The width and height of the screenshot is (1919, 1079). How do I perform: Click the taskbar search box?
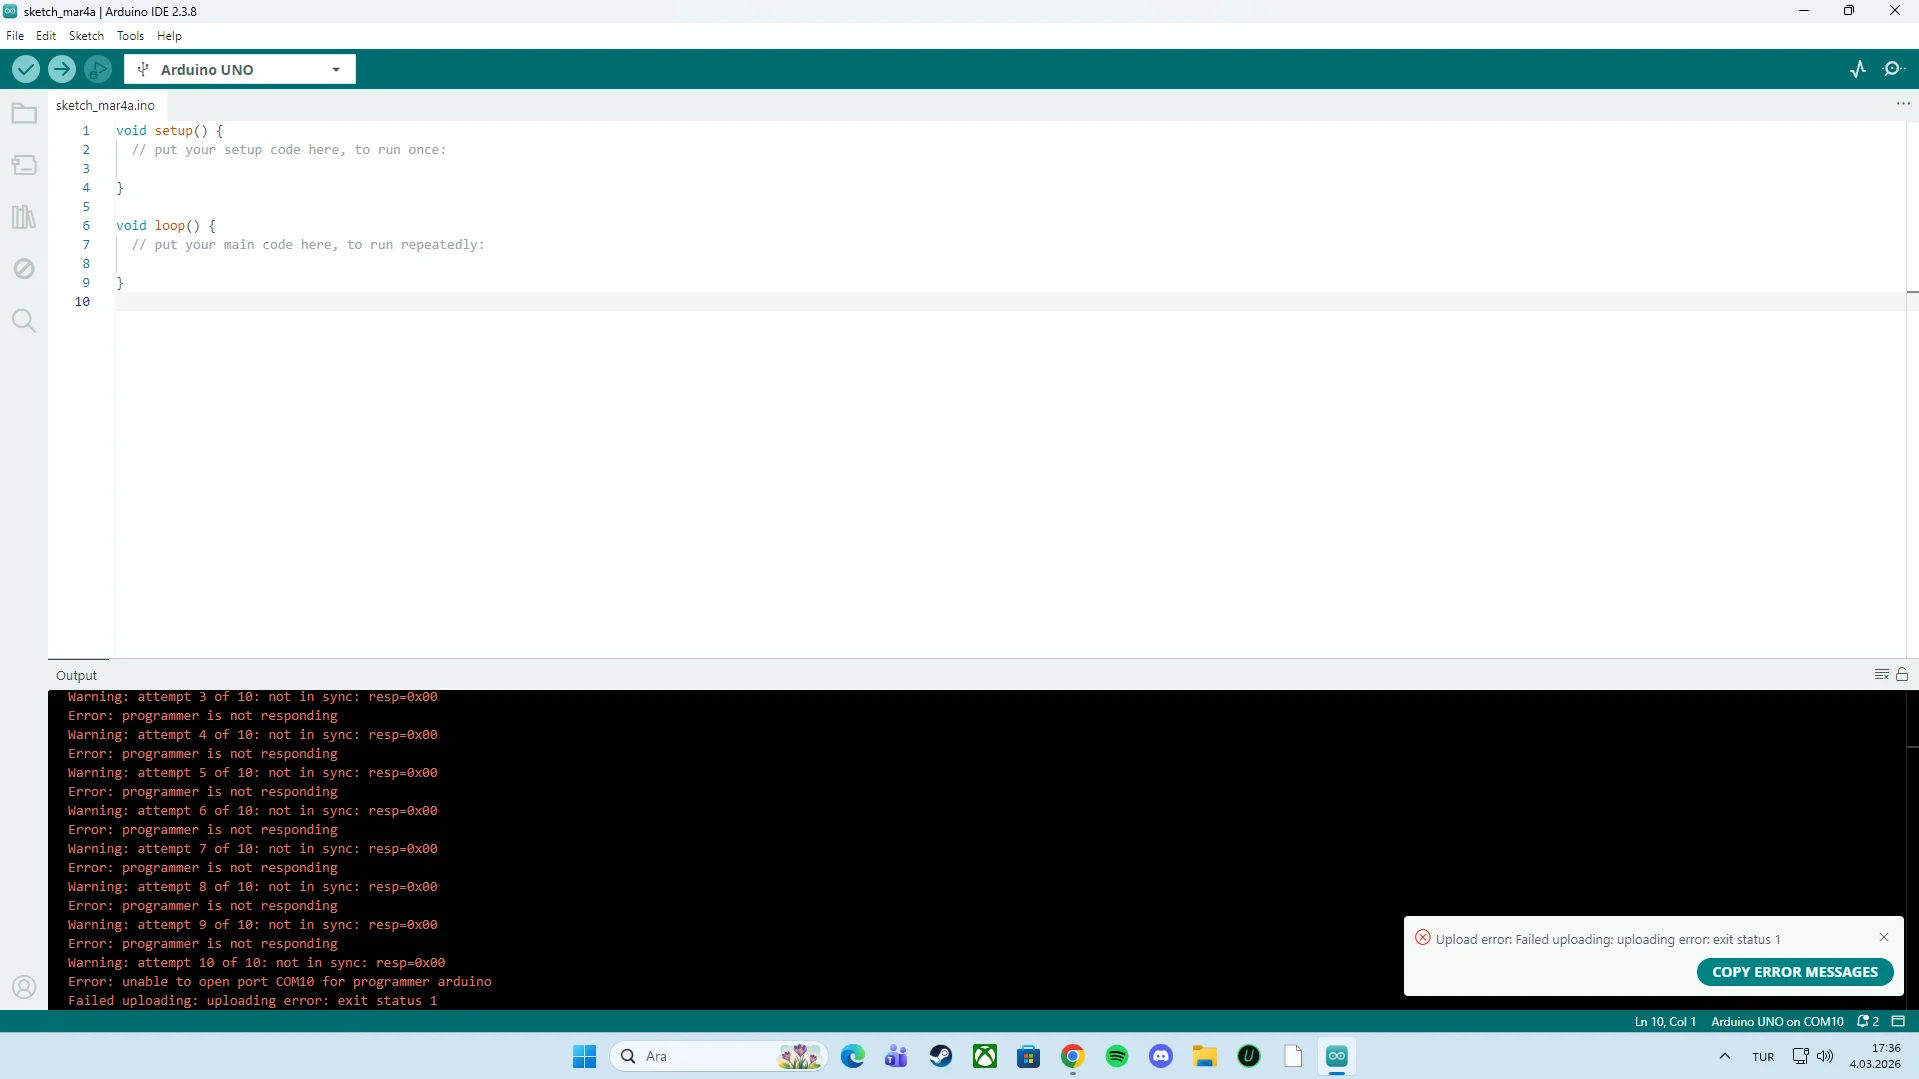pyautogui.click(x=718, y=1056)
